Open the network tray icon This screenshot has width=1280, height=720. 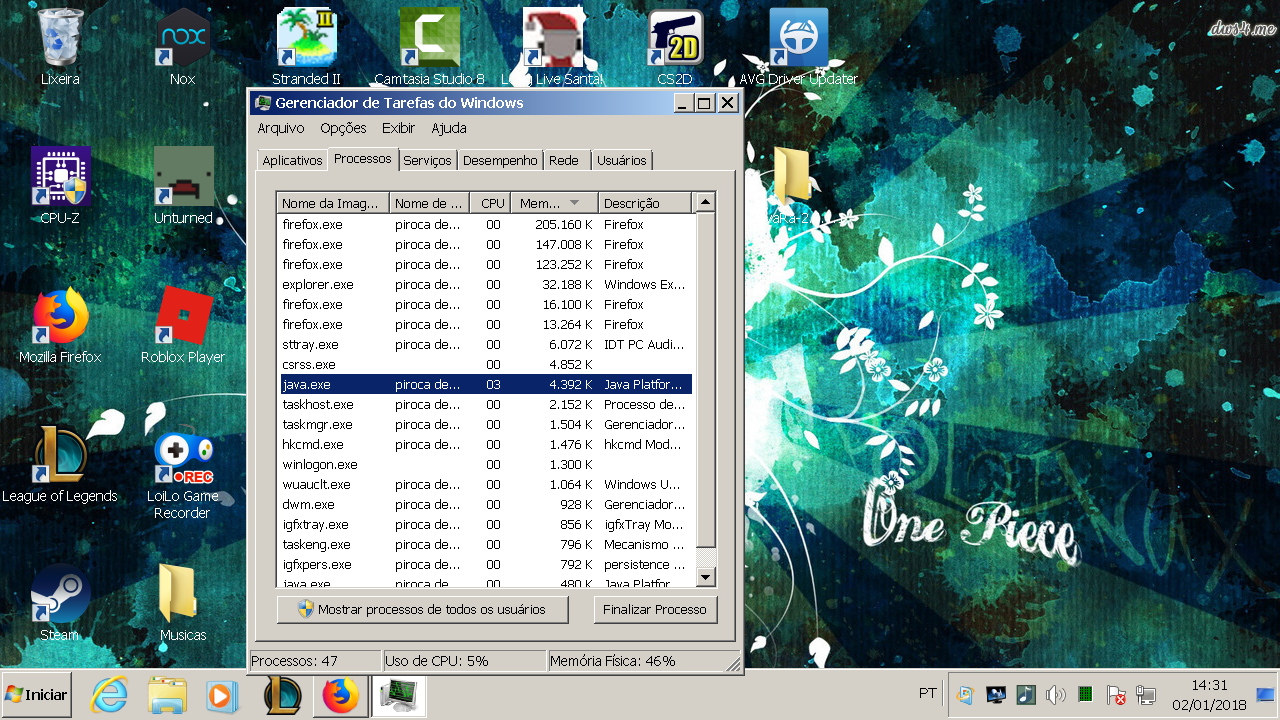(x=1146, y=694)
